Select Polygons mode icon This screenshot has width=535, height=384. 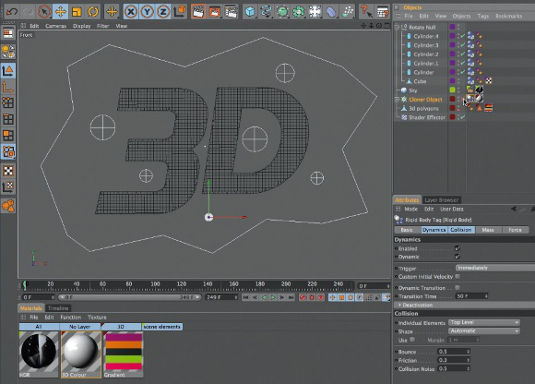[8, 135]
